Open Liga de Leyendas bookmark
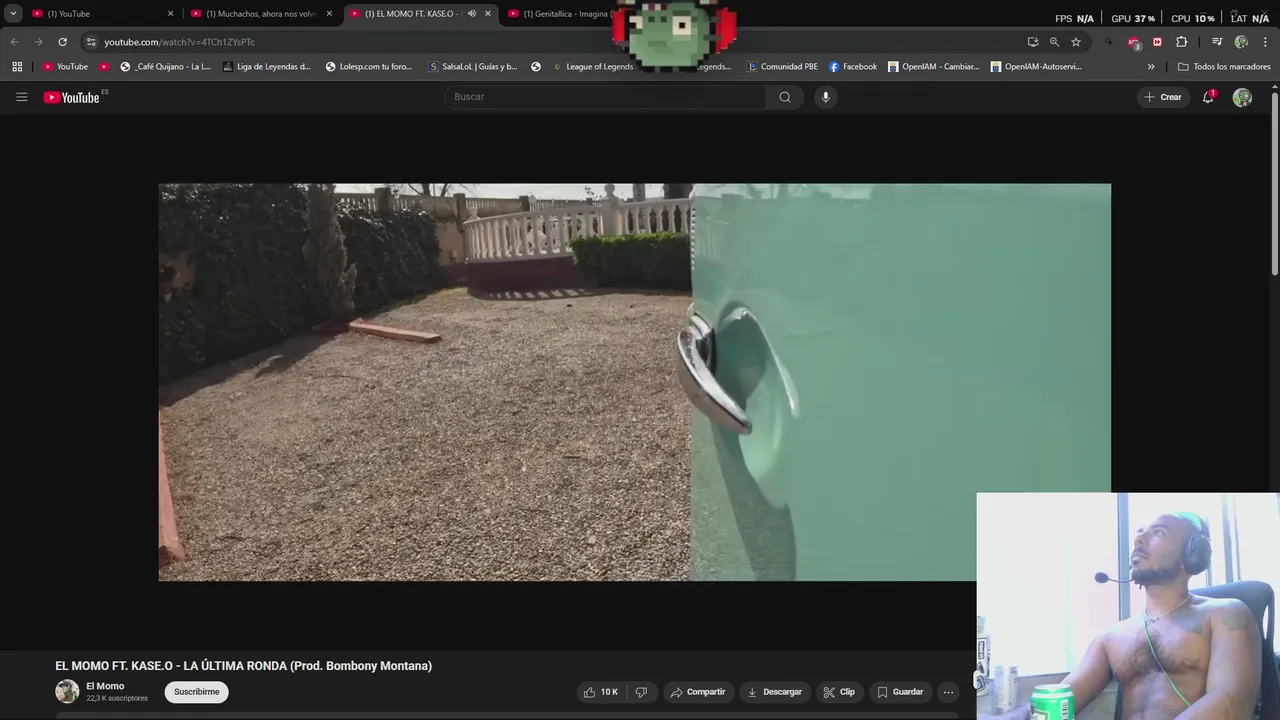Viewport: 1280px width, 720px height. coord(267,67)
